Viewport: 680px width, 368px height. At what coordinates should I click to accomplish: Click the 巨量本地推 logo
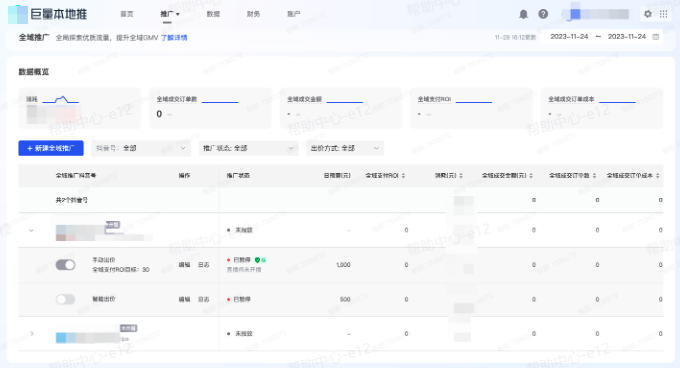[47, 14]
